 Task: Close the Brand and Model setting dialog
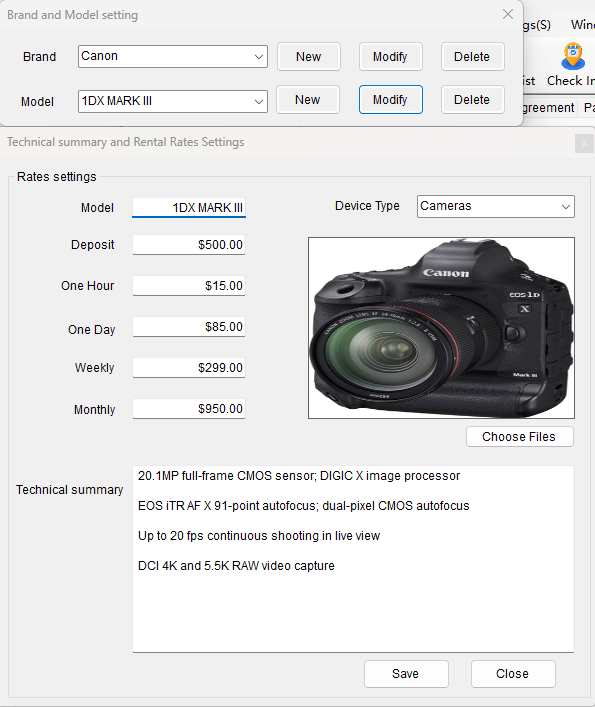coord(508,14)
